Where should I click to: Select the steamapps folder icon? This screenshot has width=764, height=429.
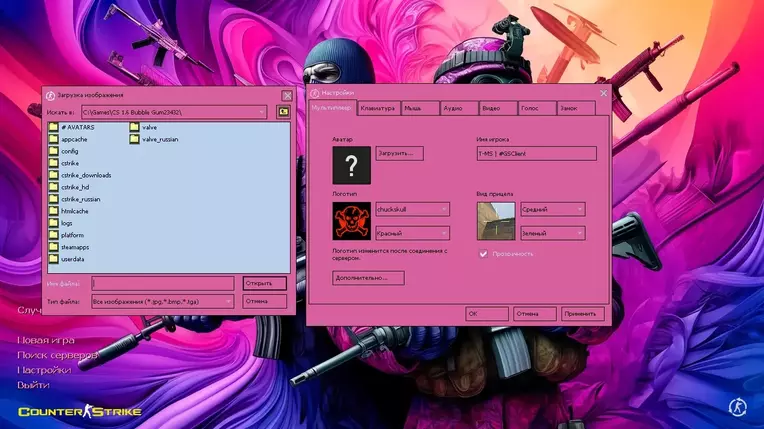(54, 247)
